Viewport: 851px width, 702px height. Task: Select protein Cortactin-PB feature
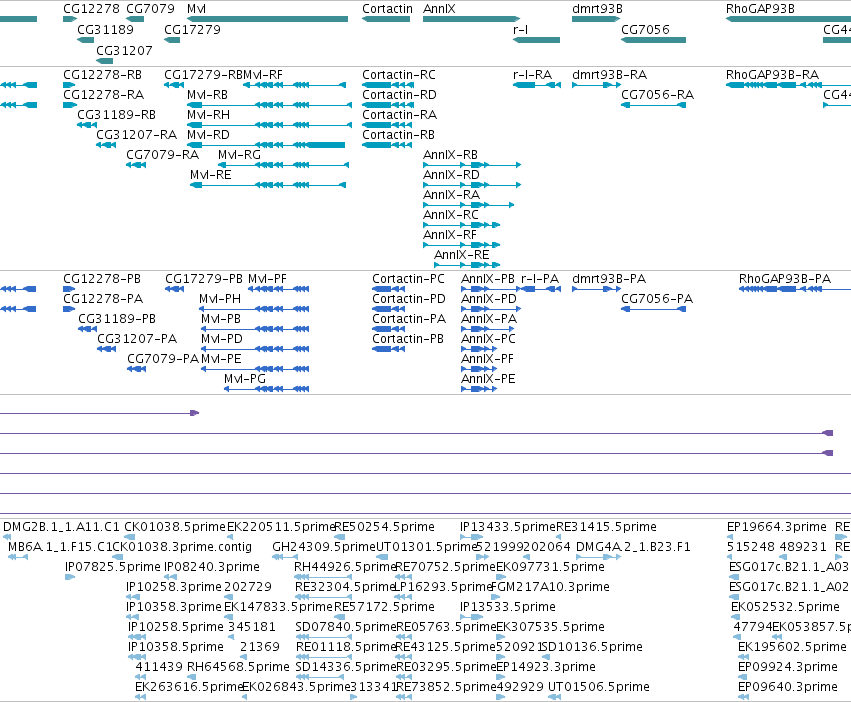tap(389, 349)
